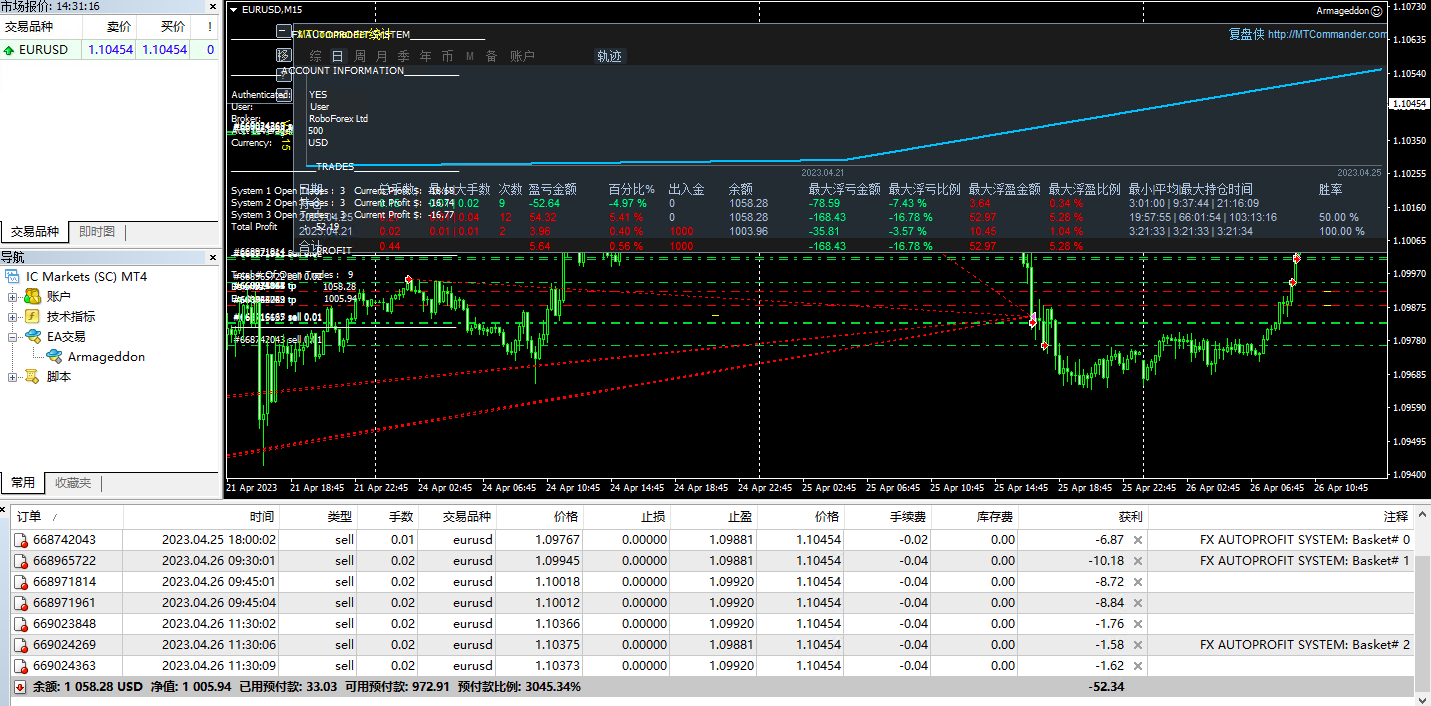Click the 1.10454 current price marker on axis
Image resolution: width=1431 pixels, height=706 pixels.
[x=1409, y=104]
